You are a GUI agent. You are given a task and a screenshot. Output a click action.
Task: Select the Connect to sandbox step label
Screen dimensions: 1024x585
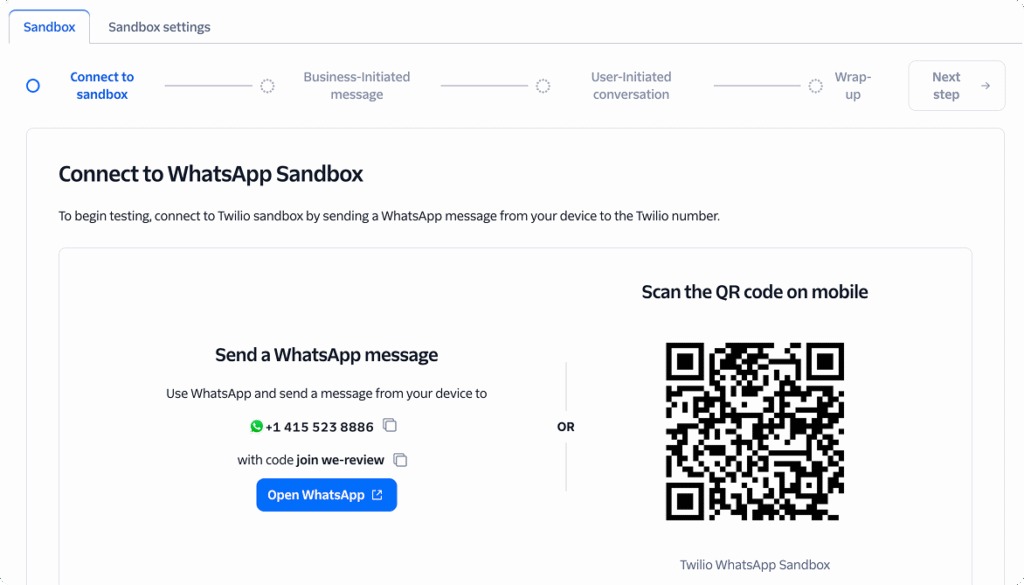(x=102, y=86)
